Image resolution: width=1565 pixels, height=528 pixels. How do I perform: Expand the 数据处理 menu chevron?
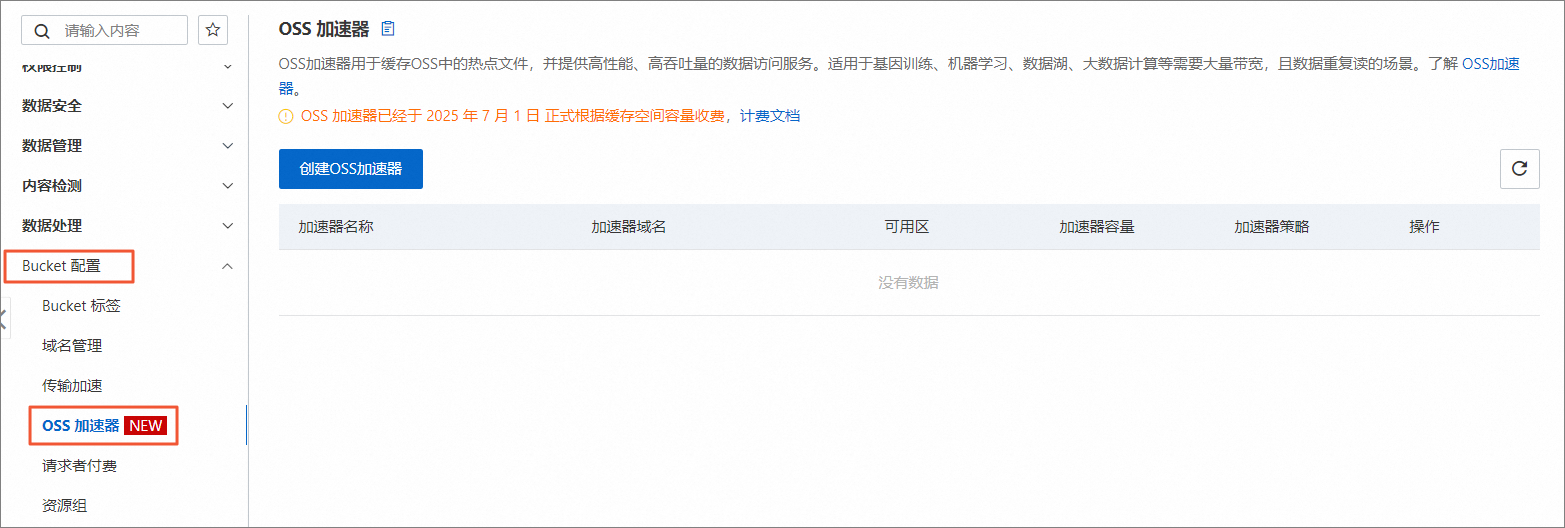pos(228,226)
